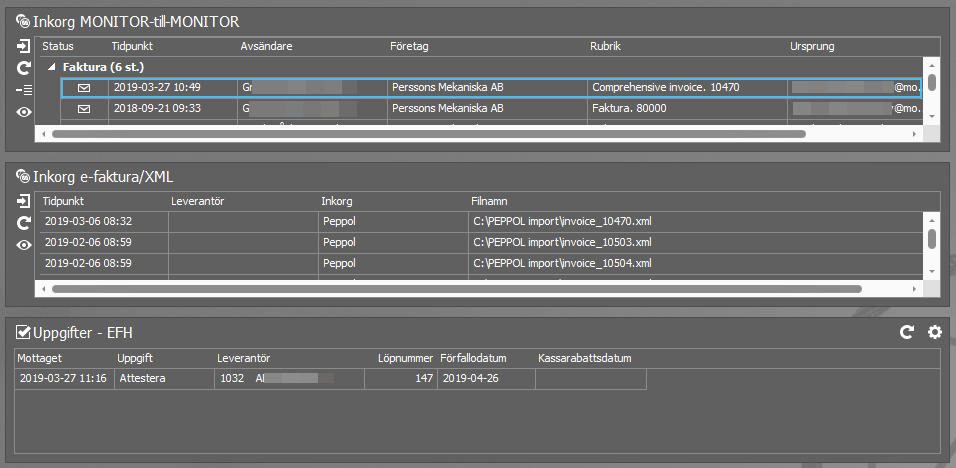Refresh the Uppgifter - EFH panel
The image size is (956, 468).
coord(907,332)
